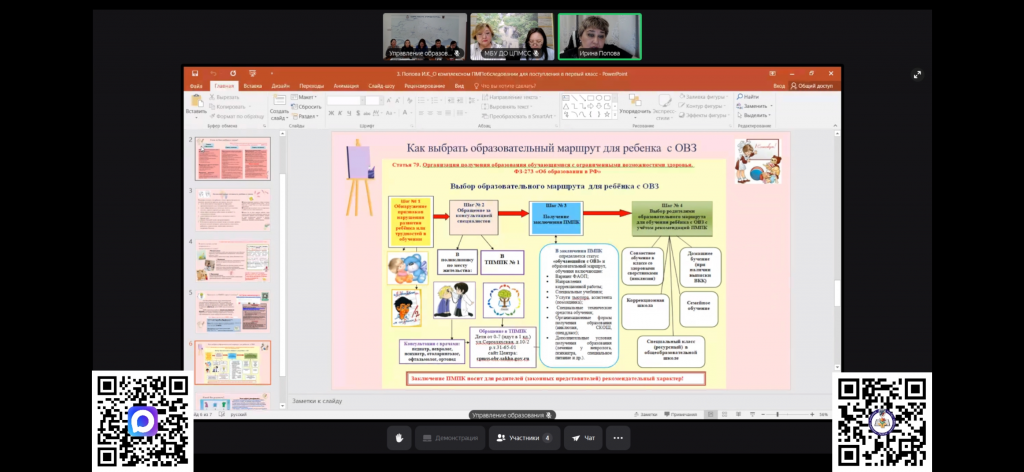1024x472 pixels.
Task: Open the three-dots more options menu
Action: tap(618, 438)
